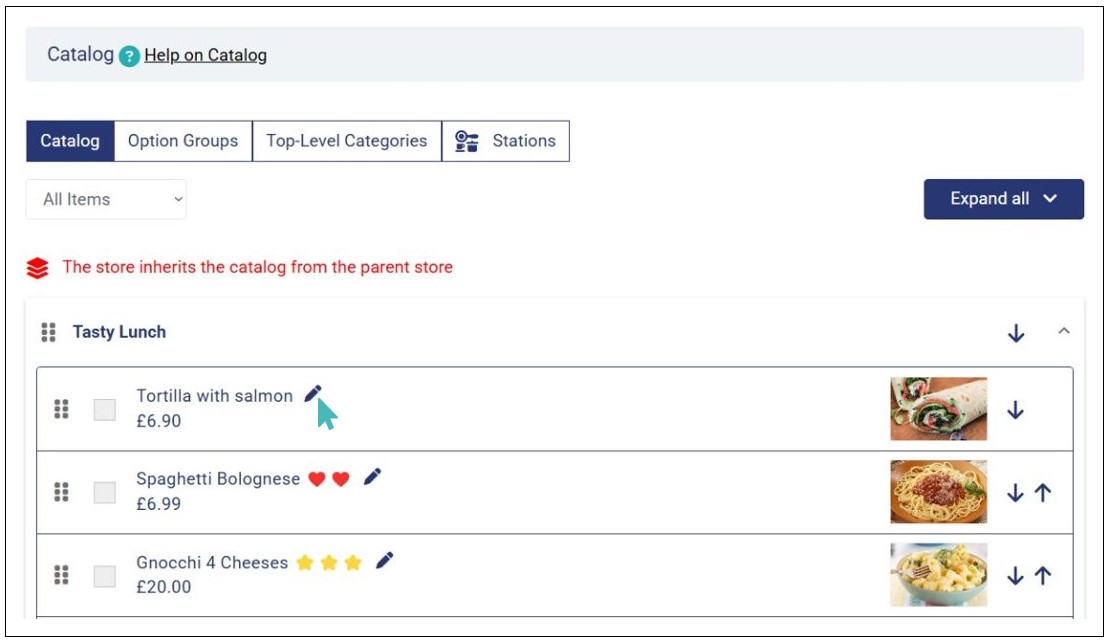Open the Top-Level Categories tab

pos(347,141)
